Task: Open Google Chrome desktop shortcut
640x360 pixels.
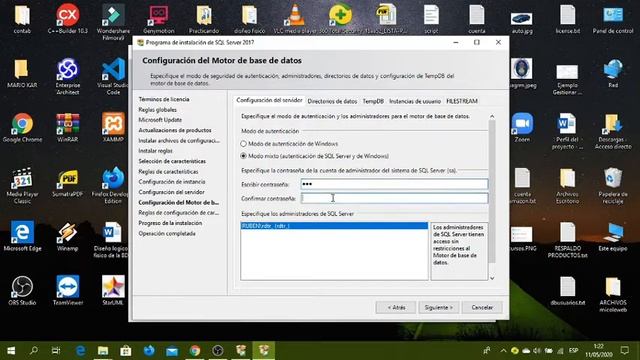Action: point(22,127)
